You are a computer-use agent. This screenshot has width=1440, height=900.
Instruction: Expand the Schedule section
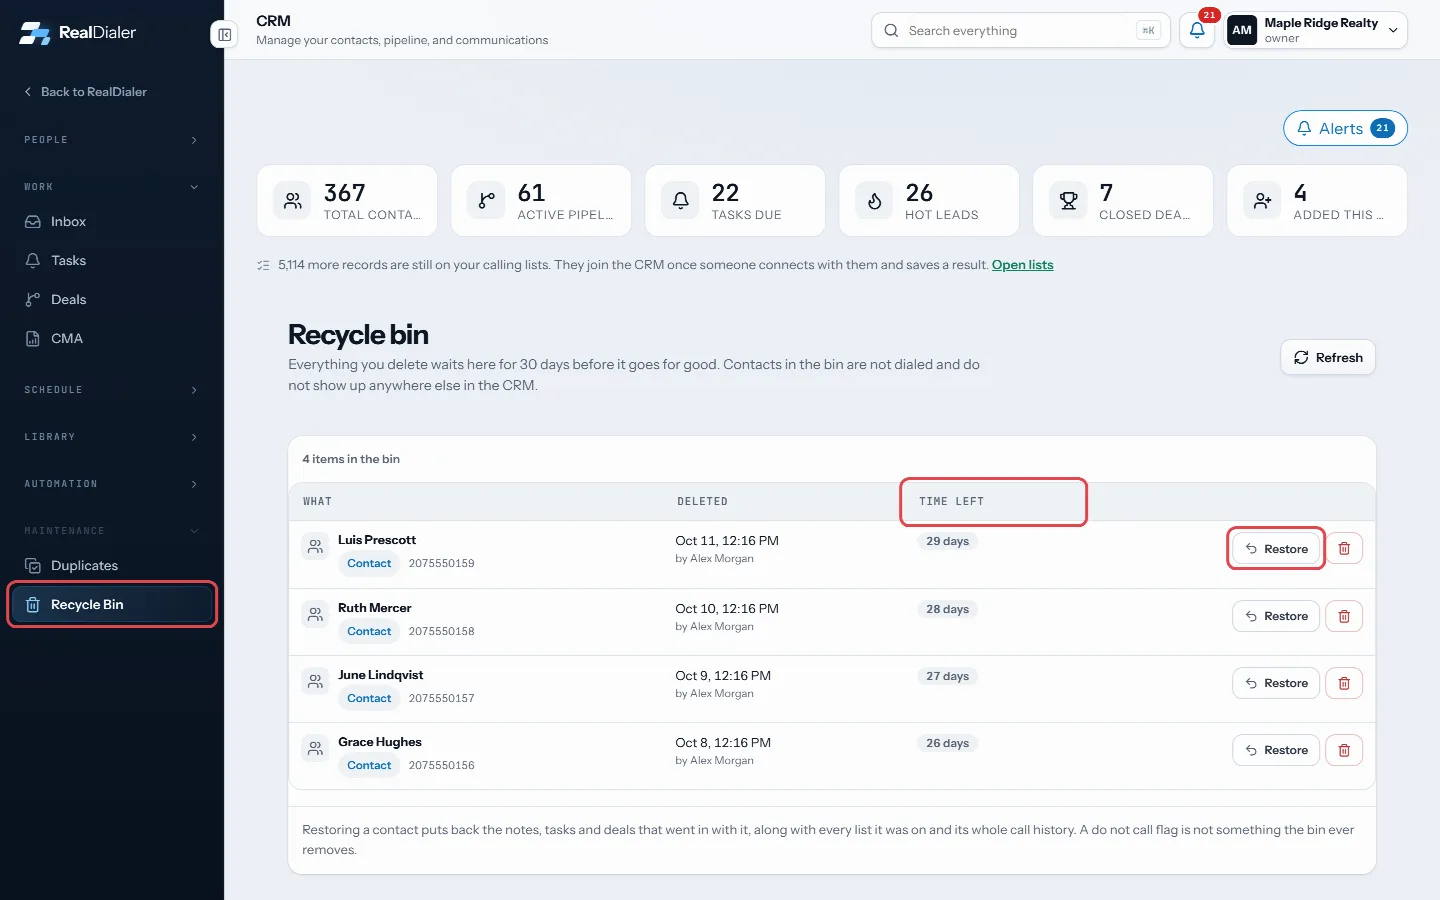(x=112, y=390)
